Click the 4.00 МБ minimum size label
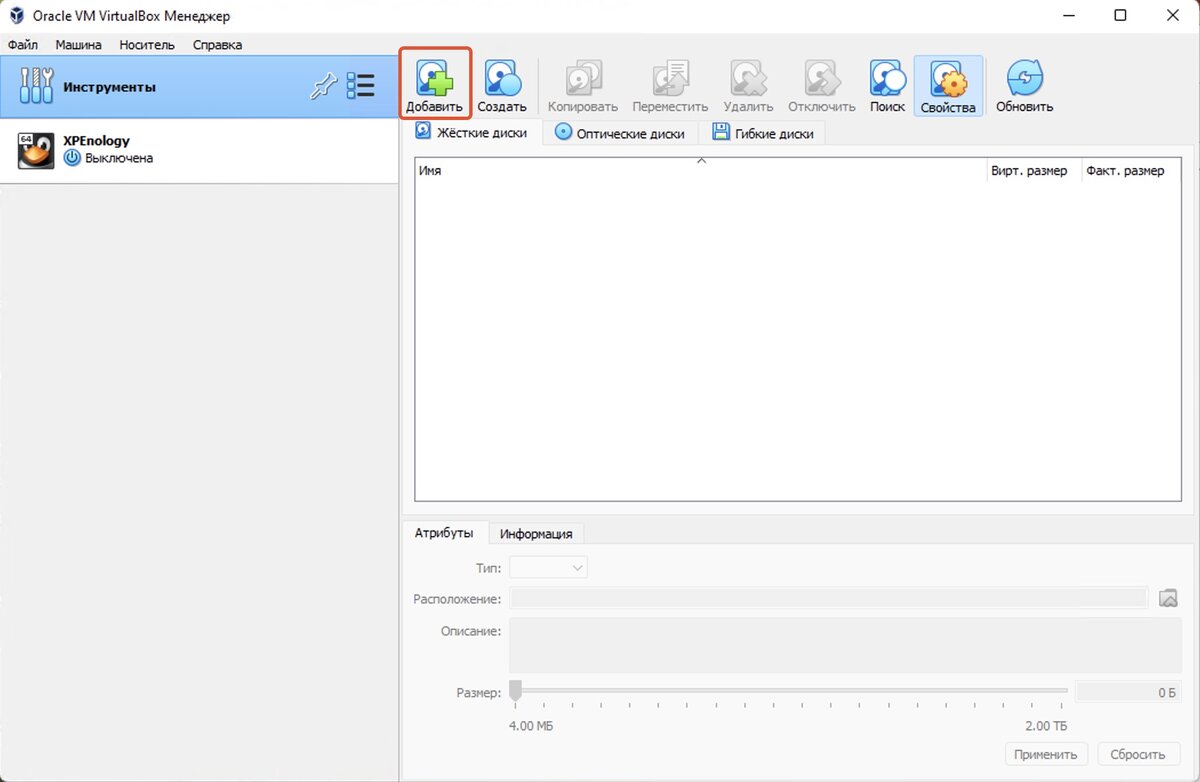The width and height of the screenshot is (1200, 782). (531, 726)
